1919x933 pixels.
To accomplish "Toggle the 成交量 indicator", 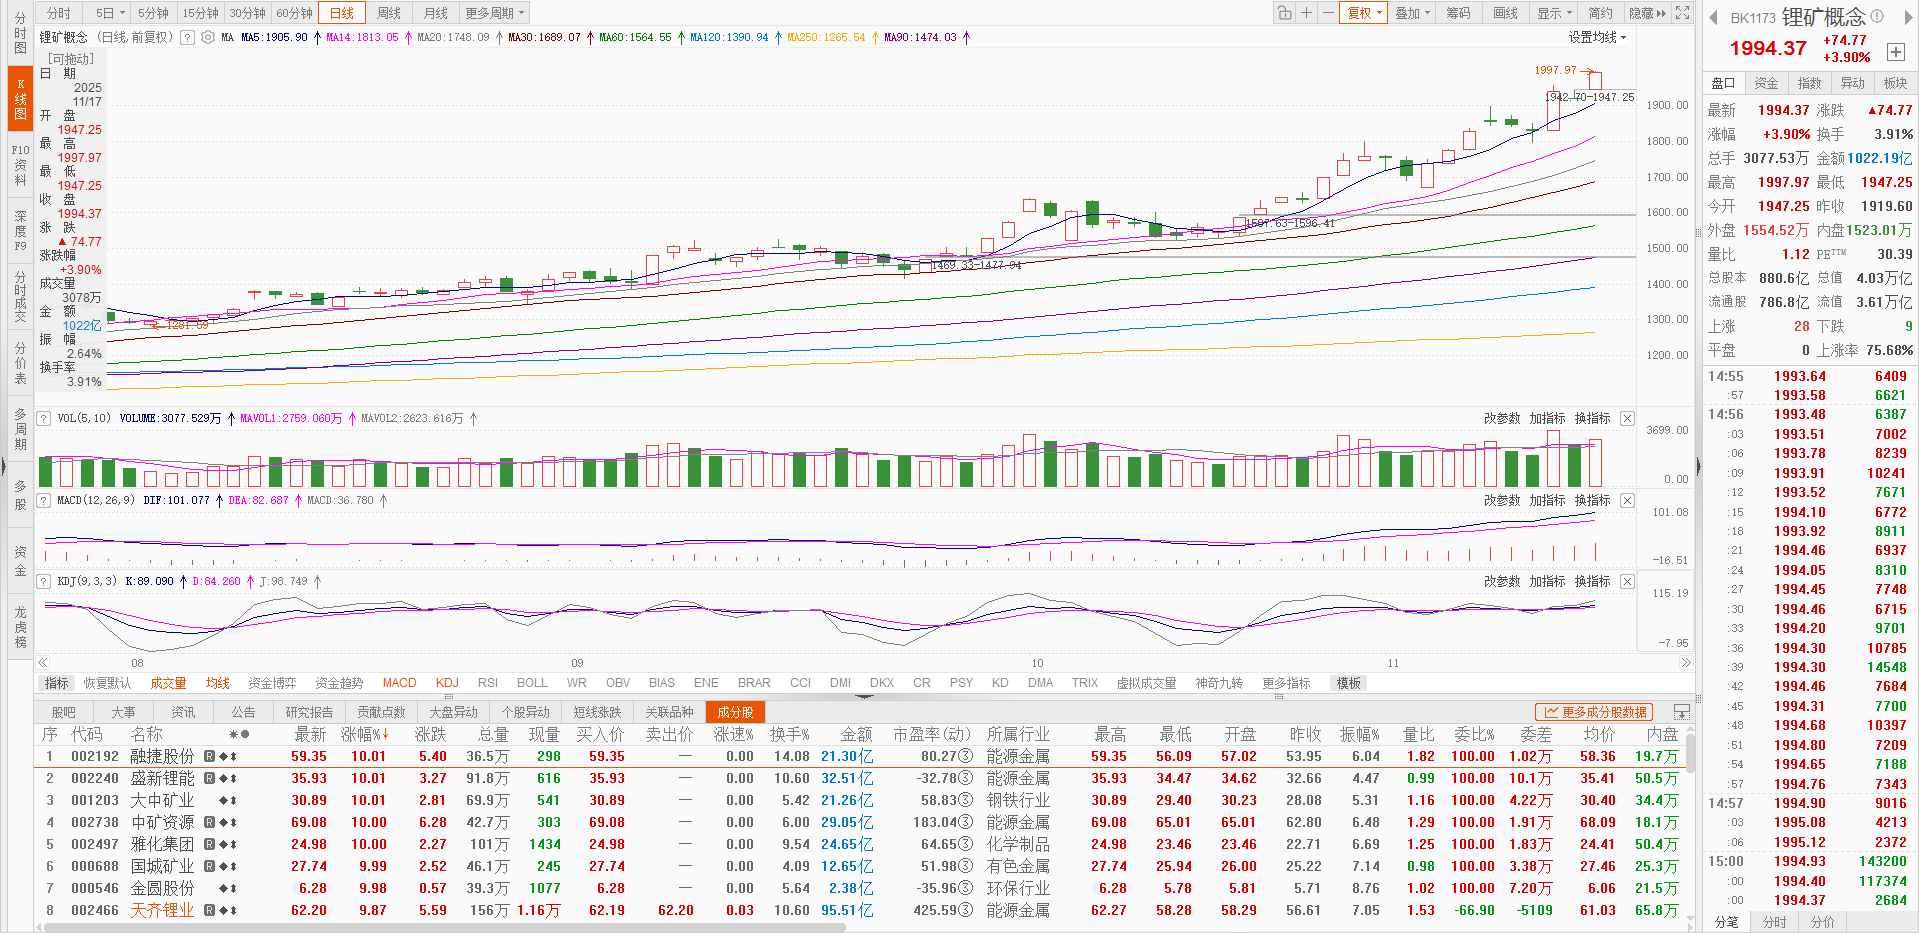I will coord(168,683).
